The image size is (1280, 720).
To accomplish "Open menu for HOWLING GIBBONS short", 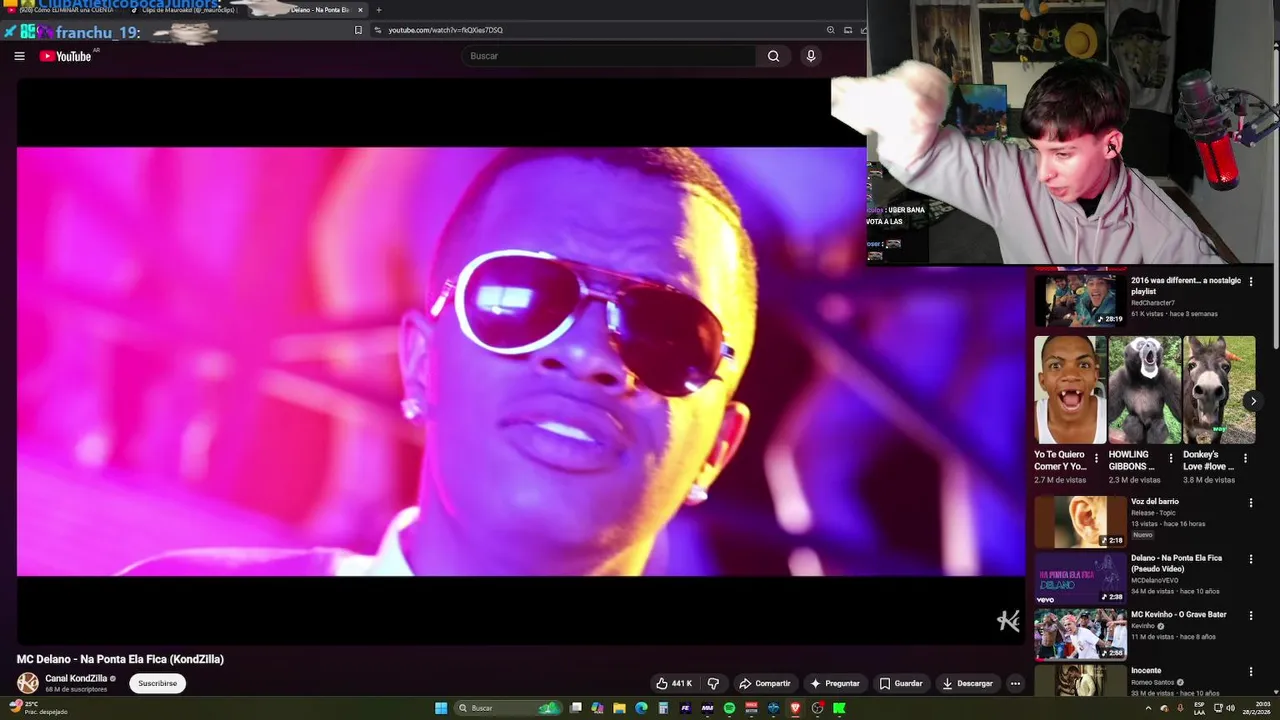I will pyautogui.click(x=1171, y=459).
